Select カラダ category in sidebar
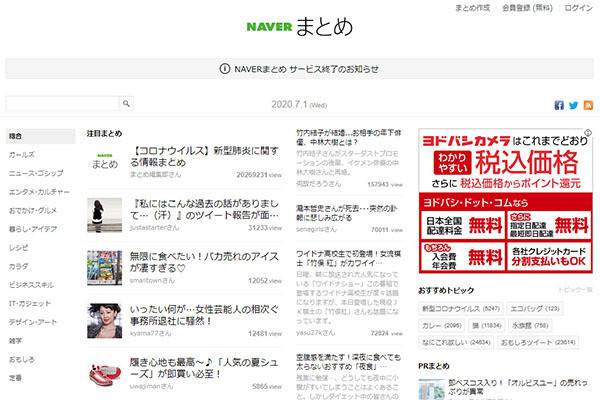 18,266
